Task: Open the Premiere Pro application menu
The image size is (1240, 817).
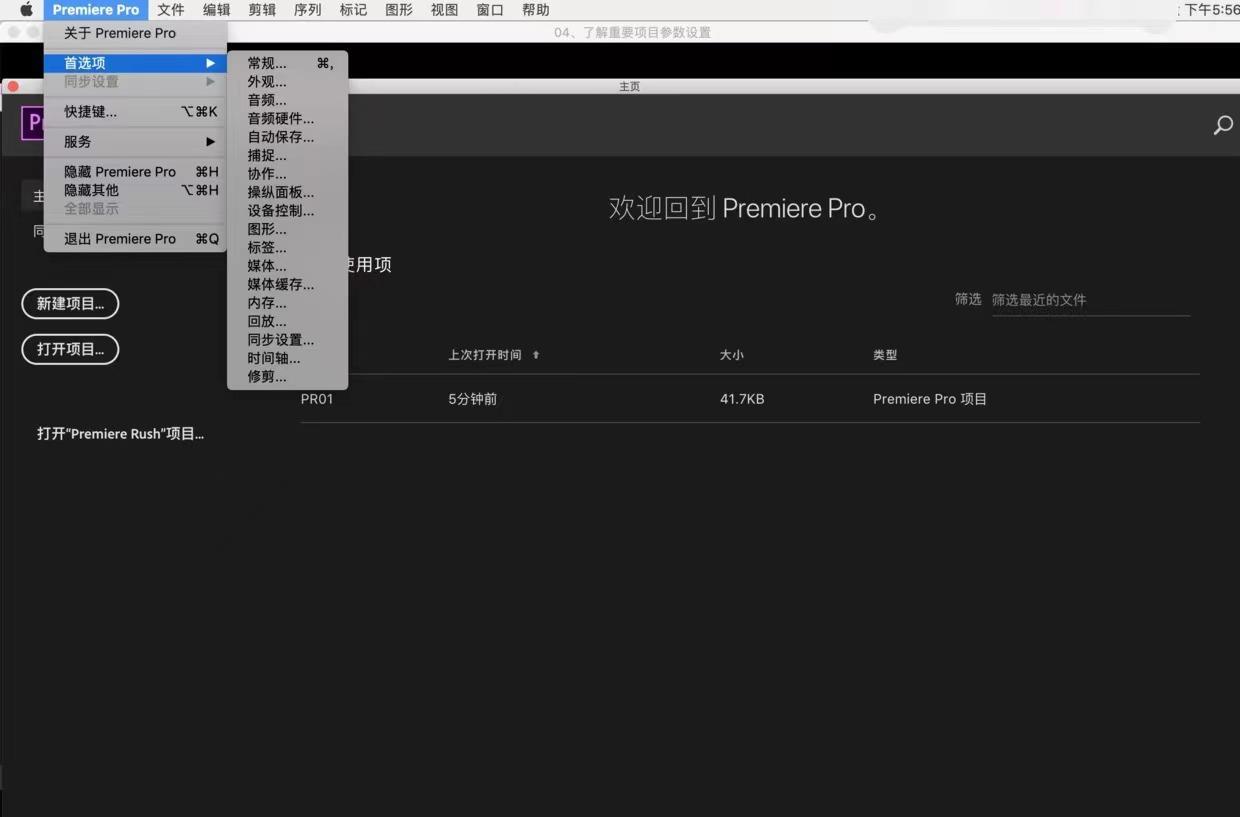Action: 96,10
